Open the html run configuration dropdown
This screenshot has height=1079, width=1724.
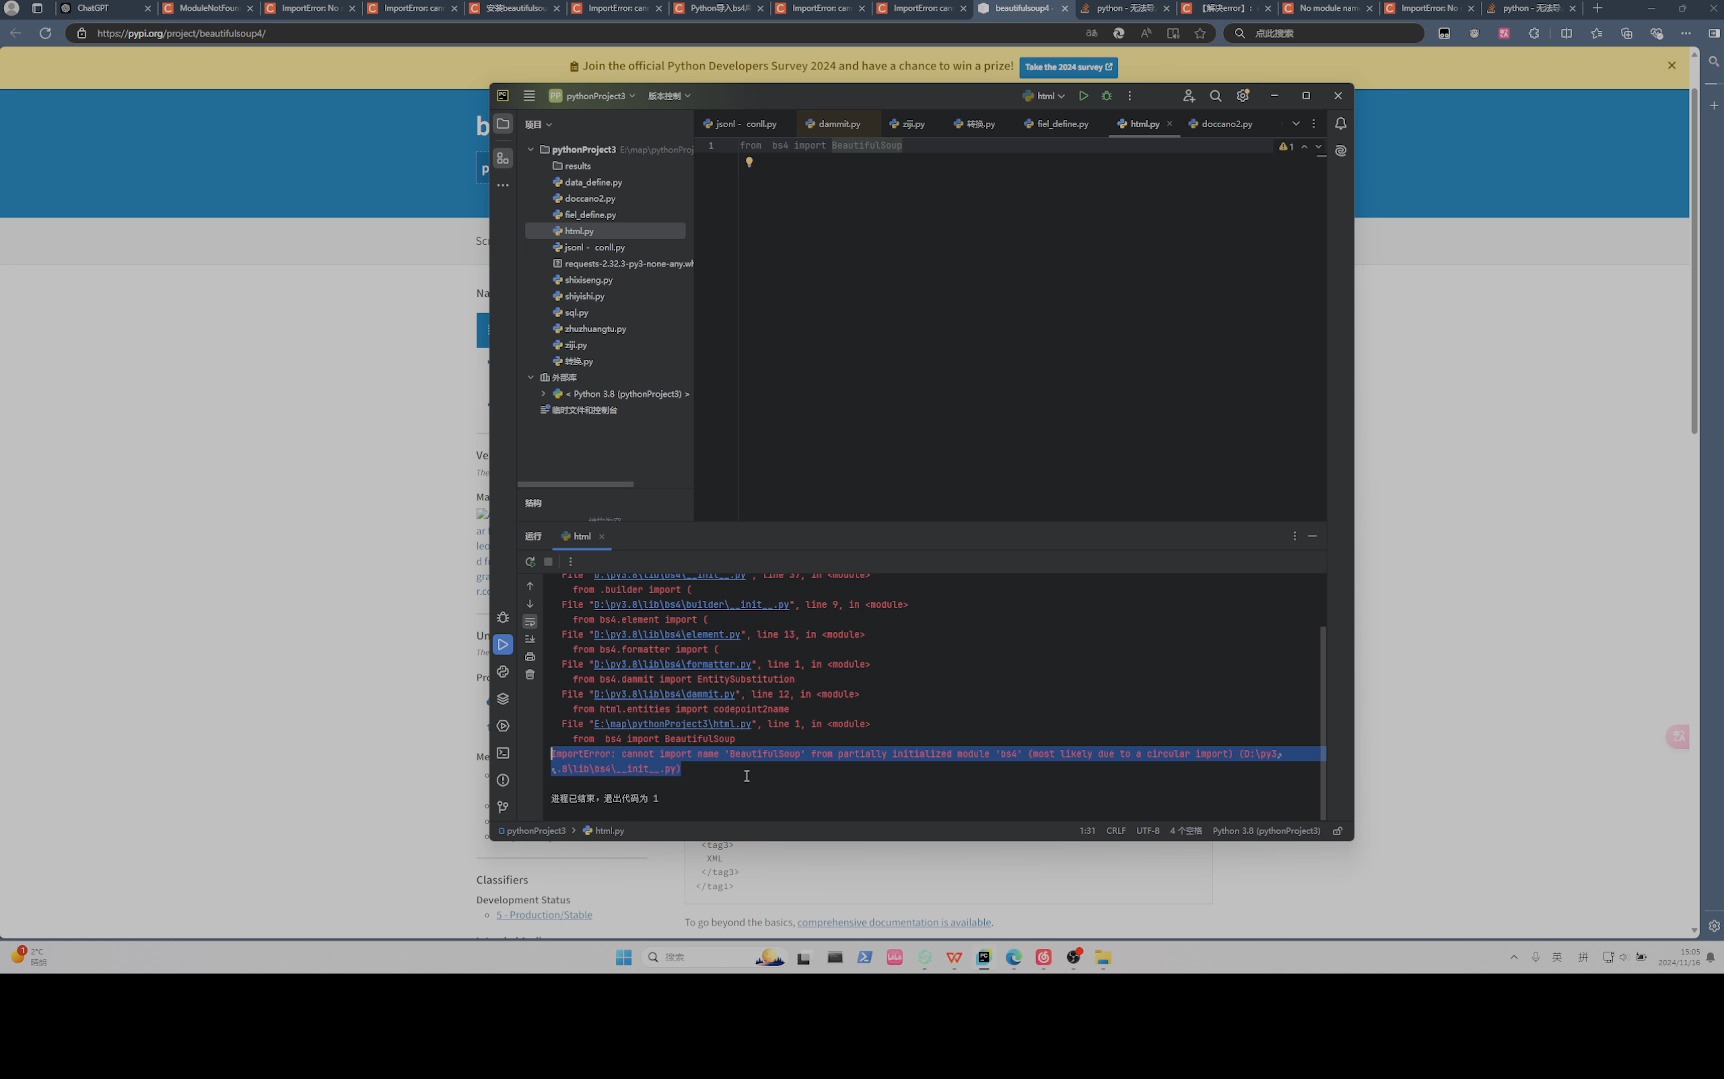pyautogui.click(x=1046, y=96)
